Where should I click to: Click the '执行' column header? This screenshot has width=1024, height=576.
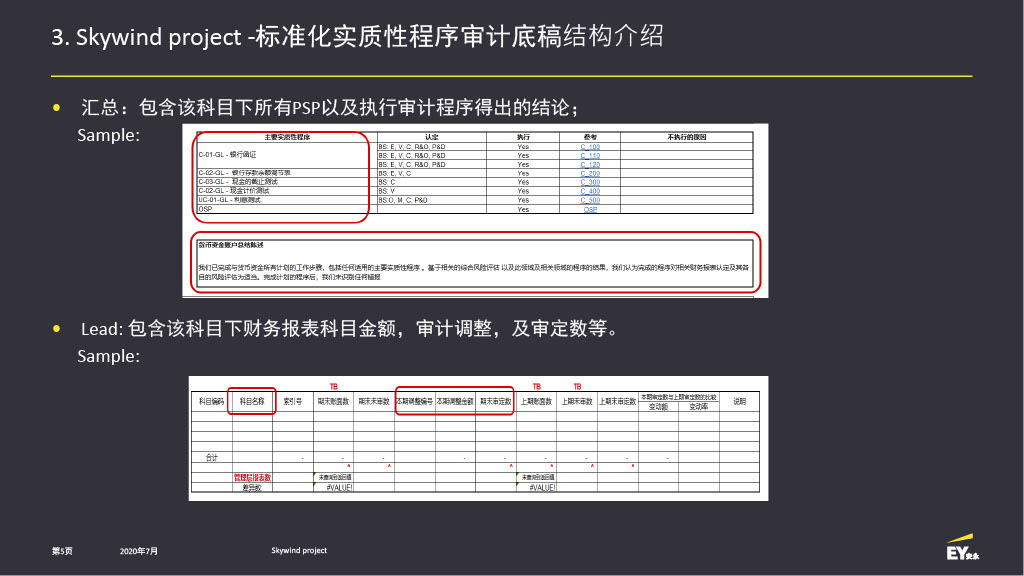tap(523, 137)
